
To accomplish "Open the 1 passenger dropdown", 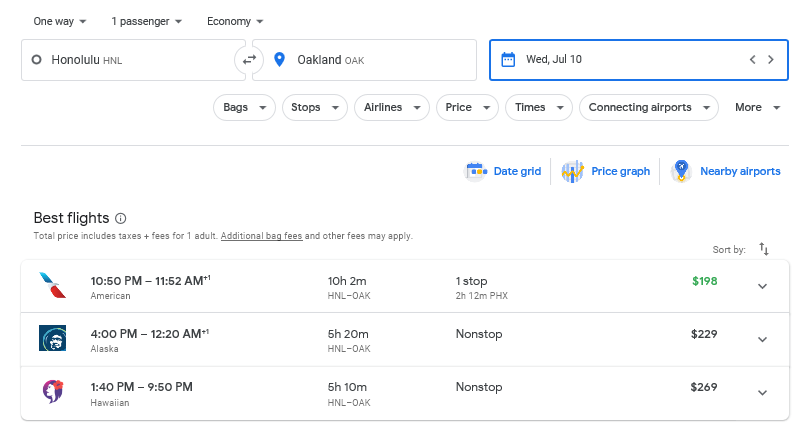I will pyautogui.click(x=147, y=21).
